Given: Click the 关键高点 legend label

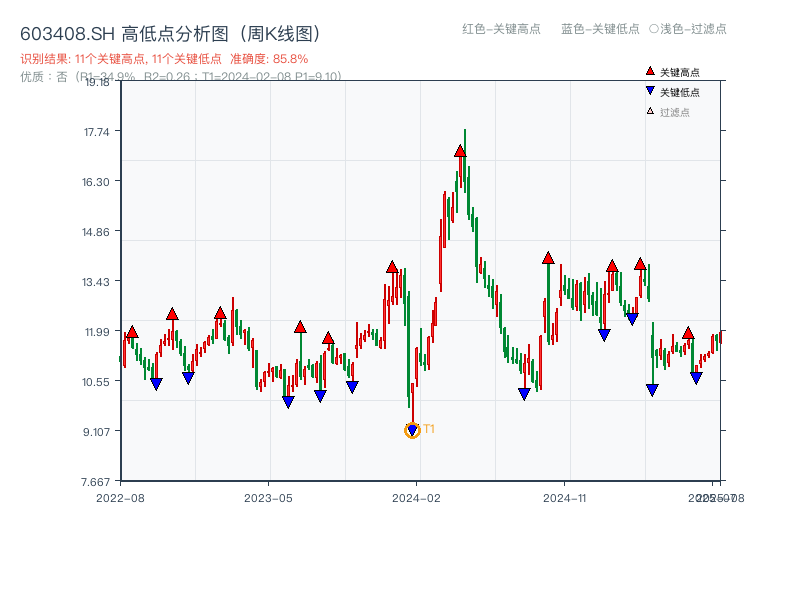Looking at the screenshot, I should 680,72.
